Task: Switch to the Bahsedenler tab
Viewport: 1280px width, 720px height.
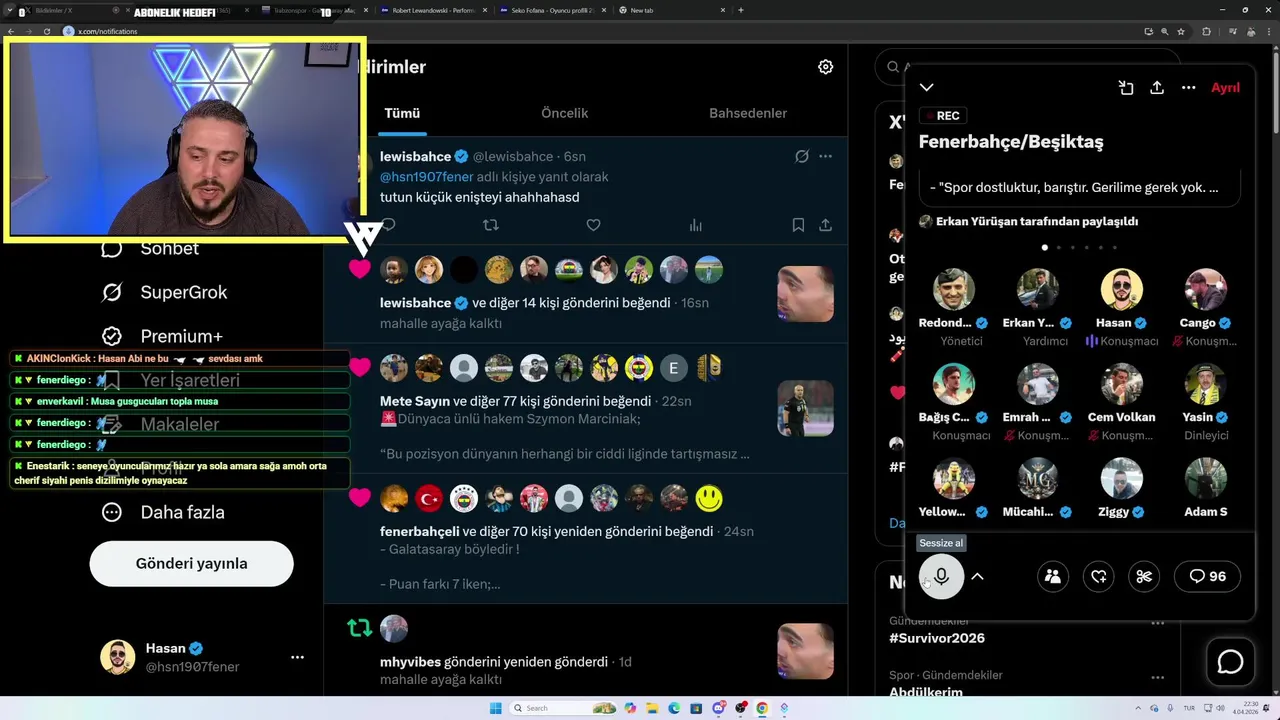Action: 748,113
